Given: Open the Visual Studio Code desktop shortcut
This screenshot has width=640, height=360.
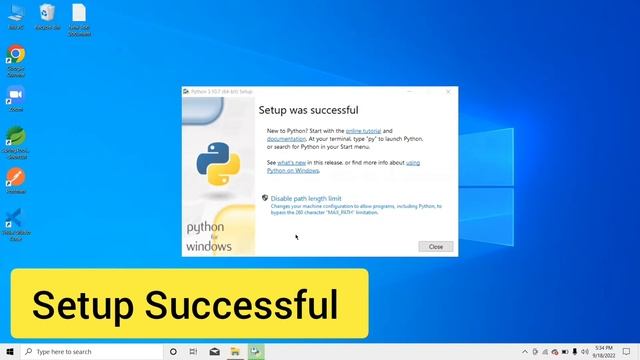Looking at the screenshot, I should pyautogui.click(x=16, y=224).
